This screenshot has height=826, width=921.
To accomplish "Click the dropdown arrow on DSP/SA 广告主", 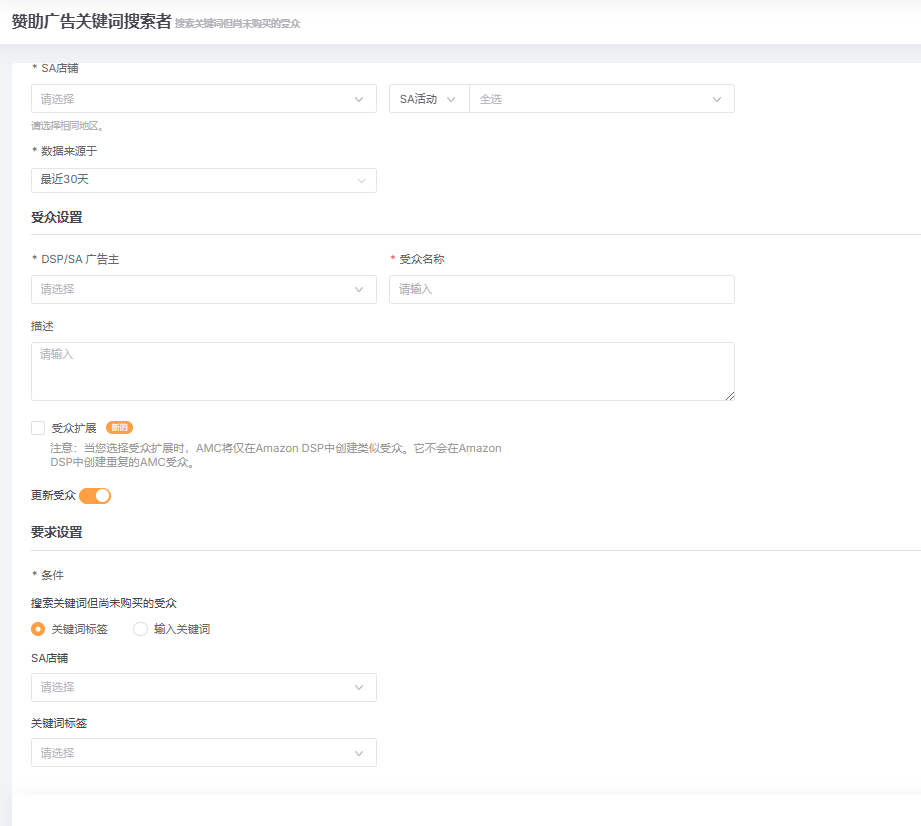I will click(360, 289).
